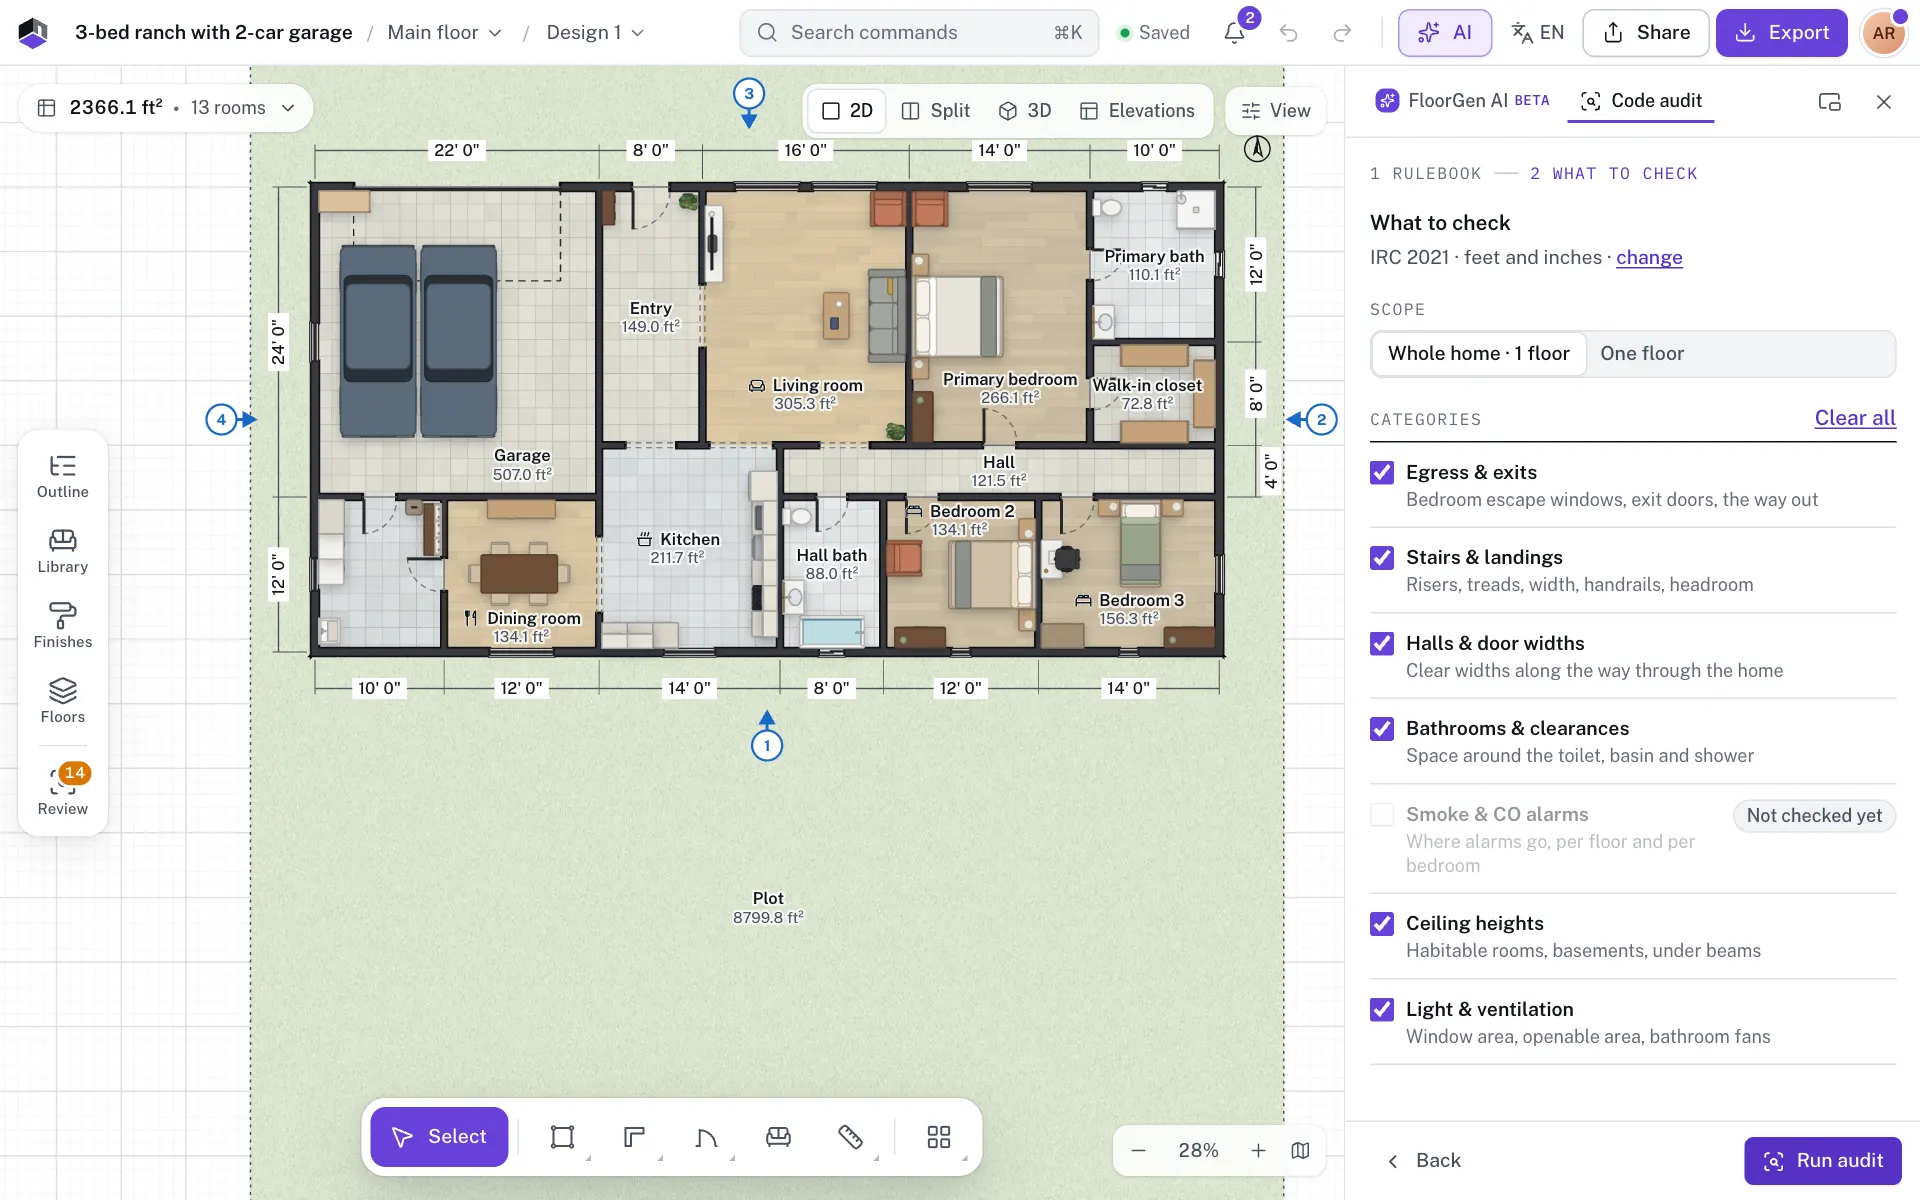The width and height of the screenshot is (1920, 1200).
Task: Uncheck Egress & exits category
Action: 1382,472
